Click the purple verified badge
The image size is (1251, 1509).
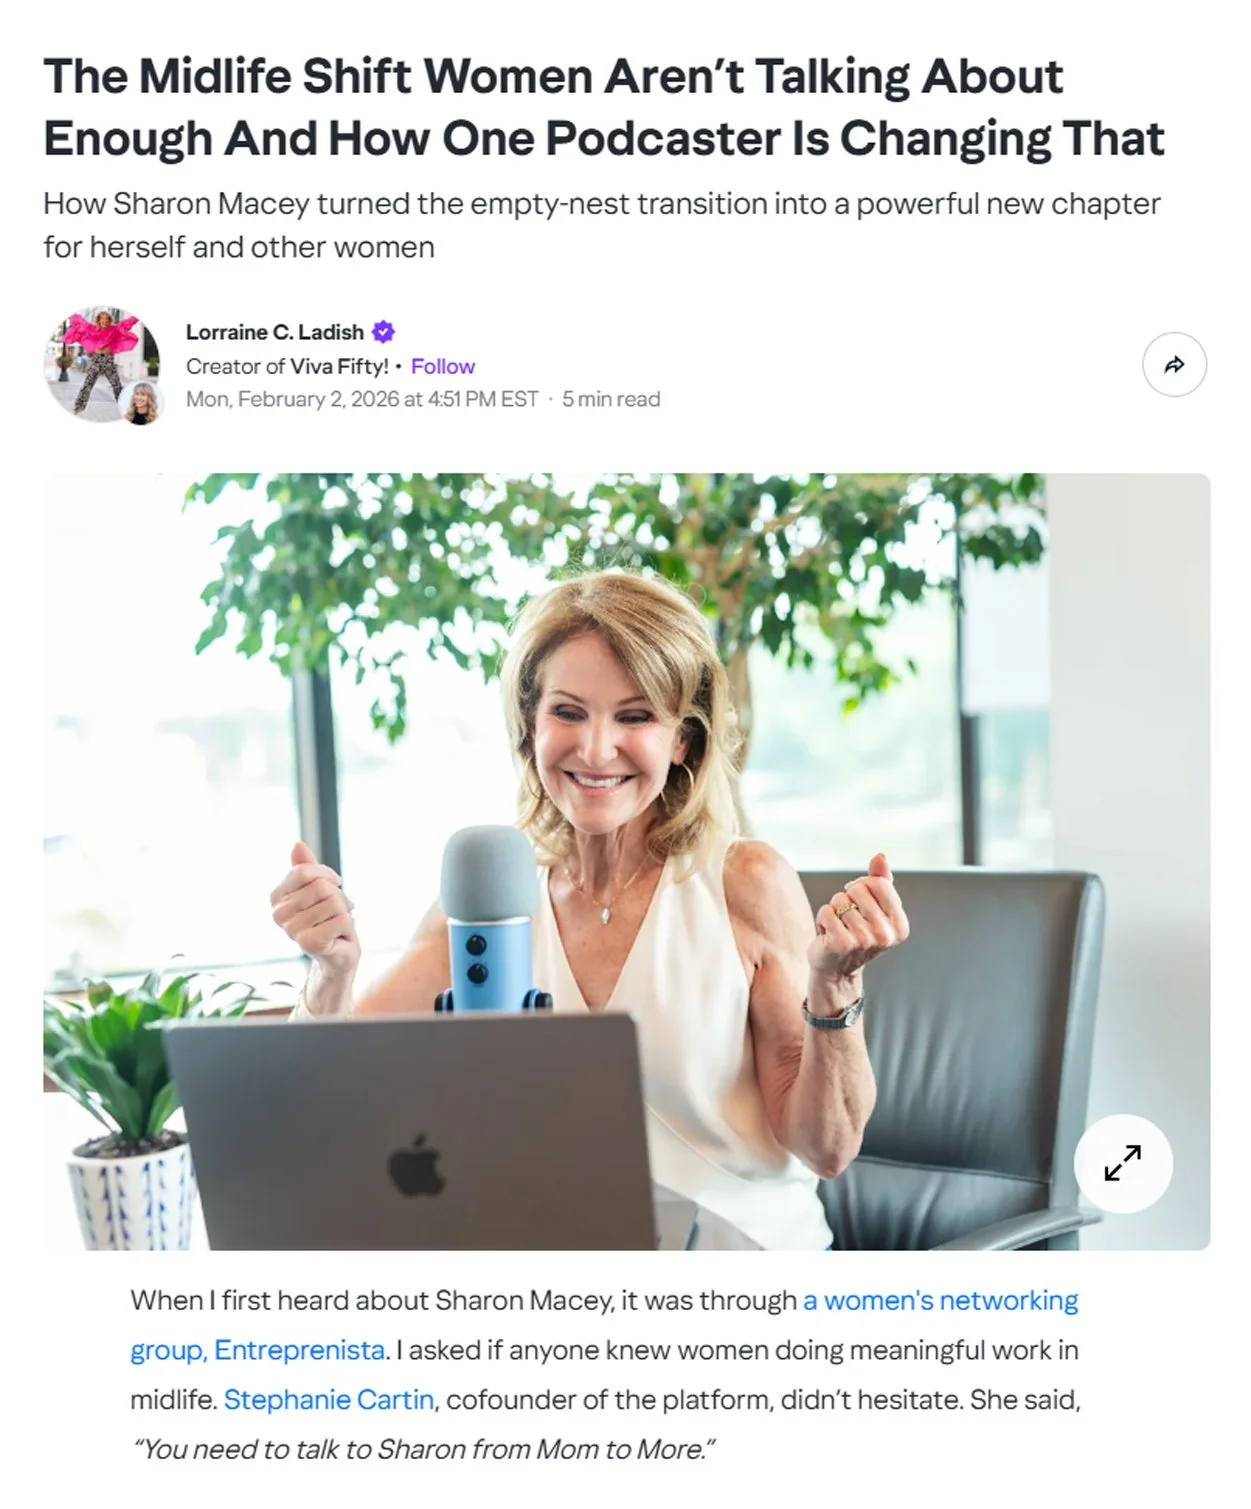coord(383,331)
